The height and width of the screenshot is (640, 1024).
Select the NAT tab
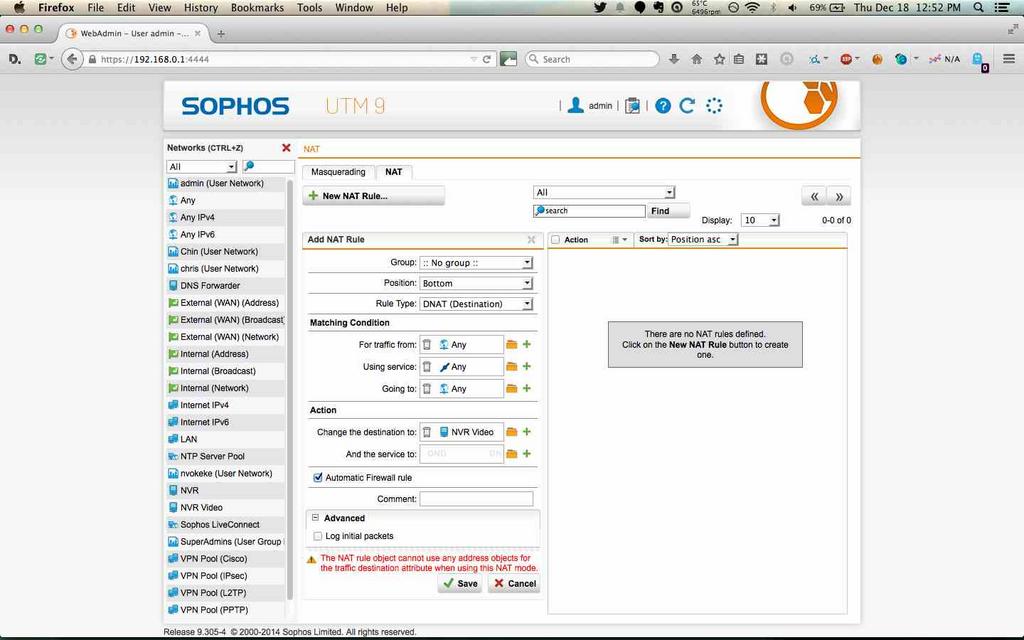[394, 172]
